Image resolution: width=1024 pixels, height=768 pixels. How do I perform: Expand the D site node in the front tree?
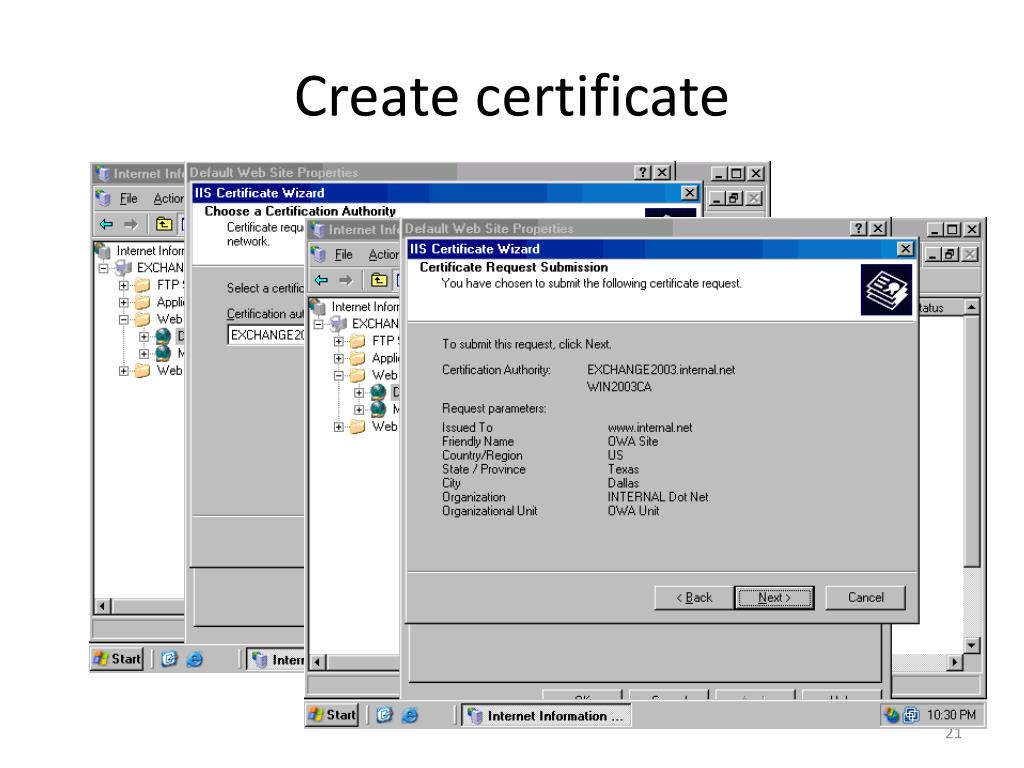coord(359,392)
